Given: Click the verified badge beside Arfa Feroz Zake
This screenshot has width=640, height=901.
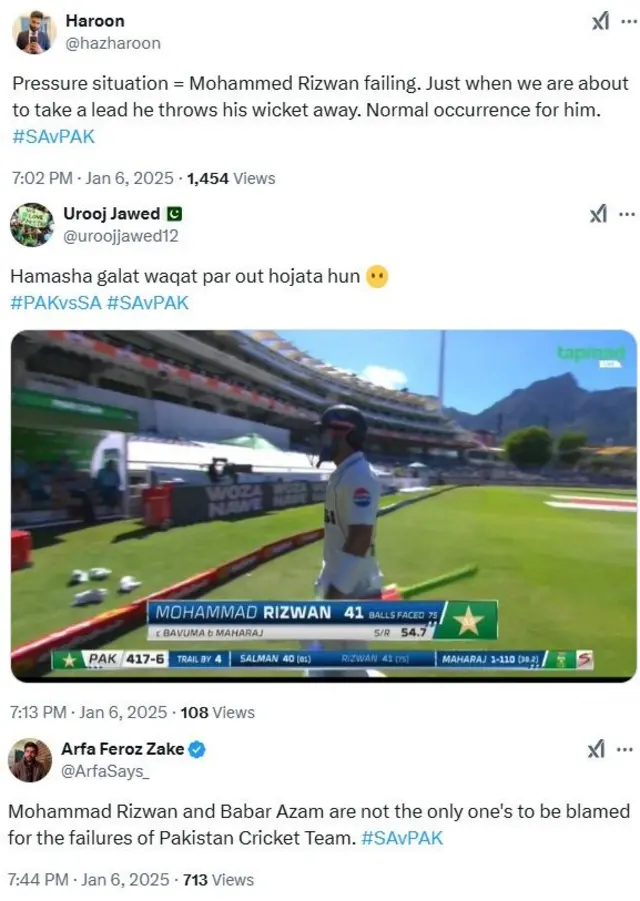Looking at the screenshot, I should click(x=198, y=749).
